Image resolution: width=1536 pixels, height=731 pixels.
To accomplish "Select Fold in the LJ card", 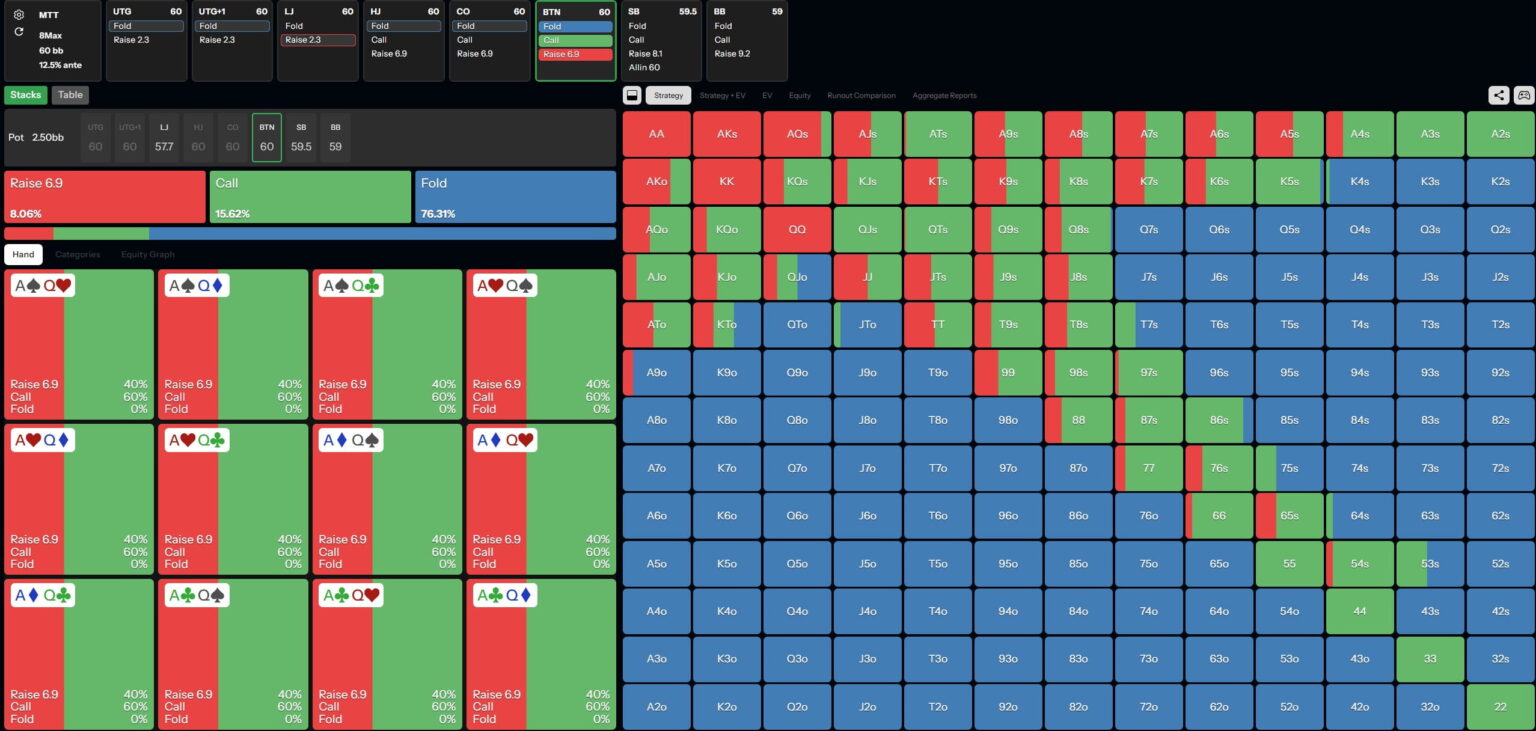I will tap(318, 26).
